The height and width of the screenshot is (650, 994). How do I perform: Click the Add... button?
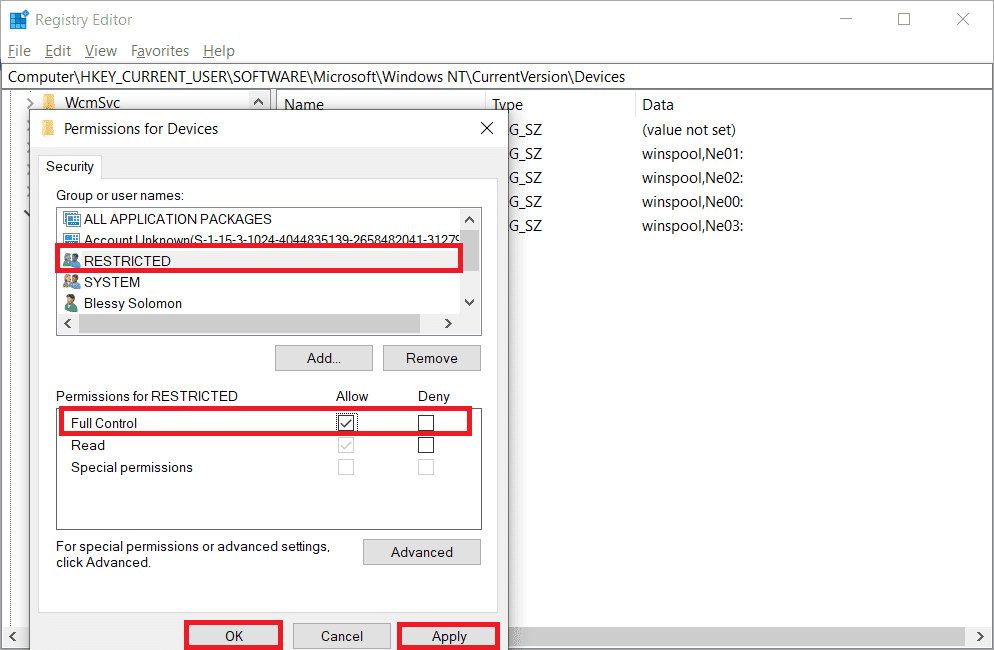point(324,358)
